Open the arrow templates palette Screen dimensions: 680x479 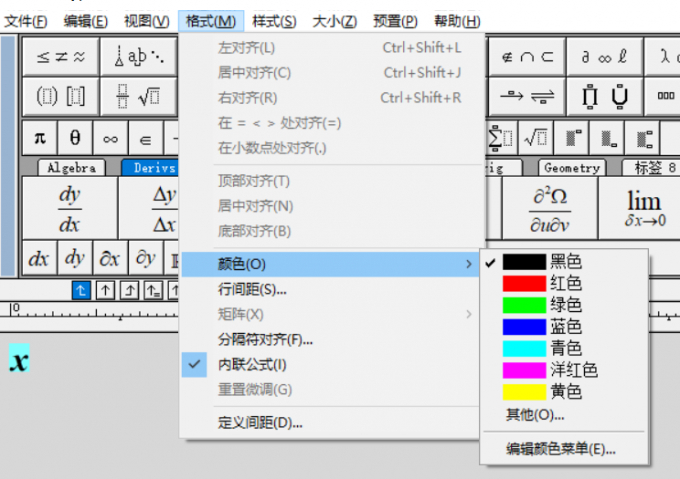527,96
